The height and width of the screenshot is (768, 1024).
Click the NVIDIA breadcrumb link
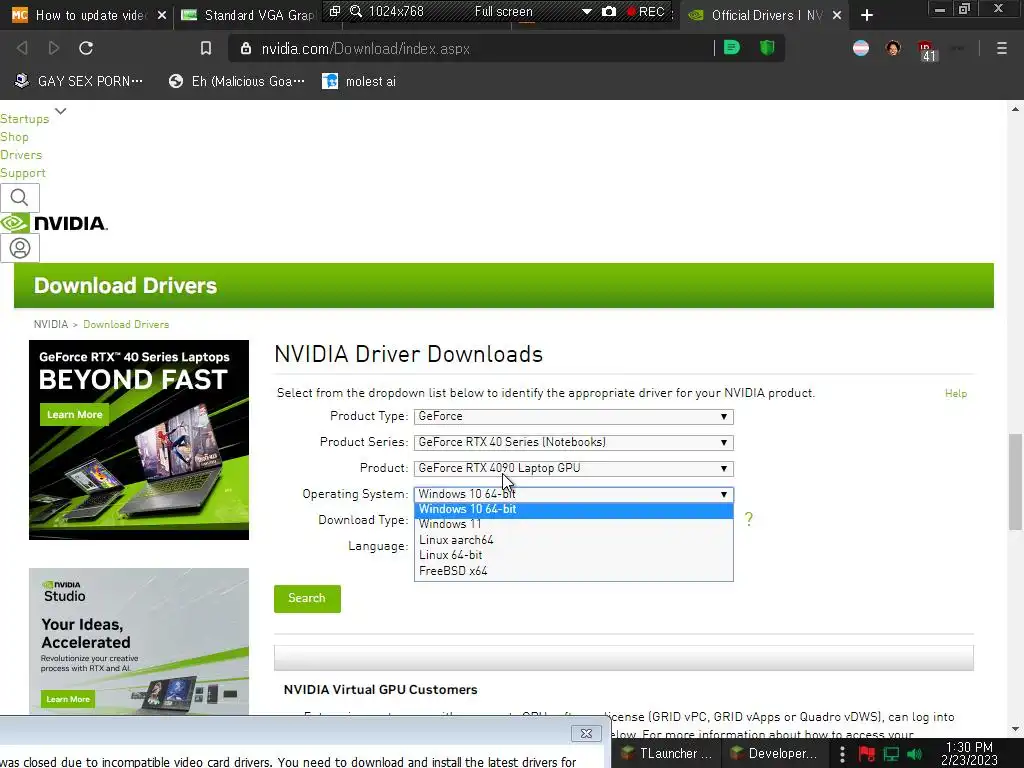(x=51, y=325)
